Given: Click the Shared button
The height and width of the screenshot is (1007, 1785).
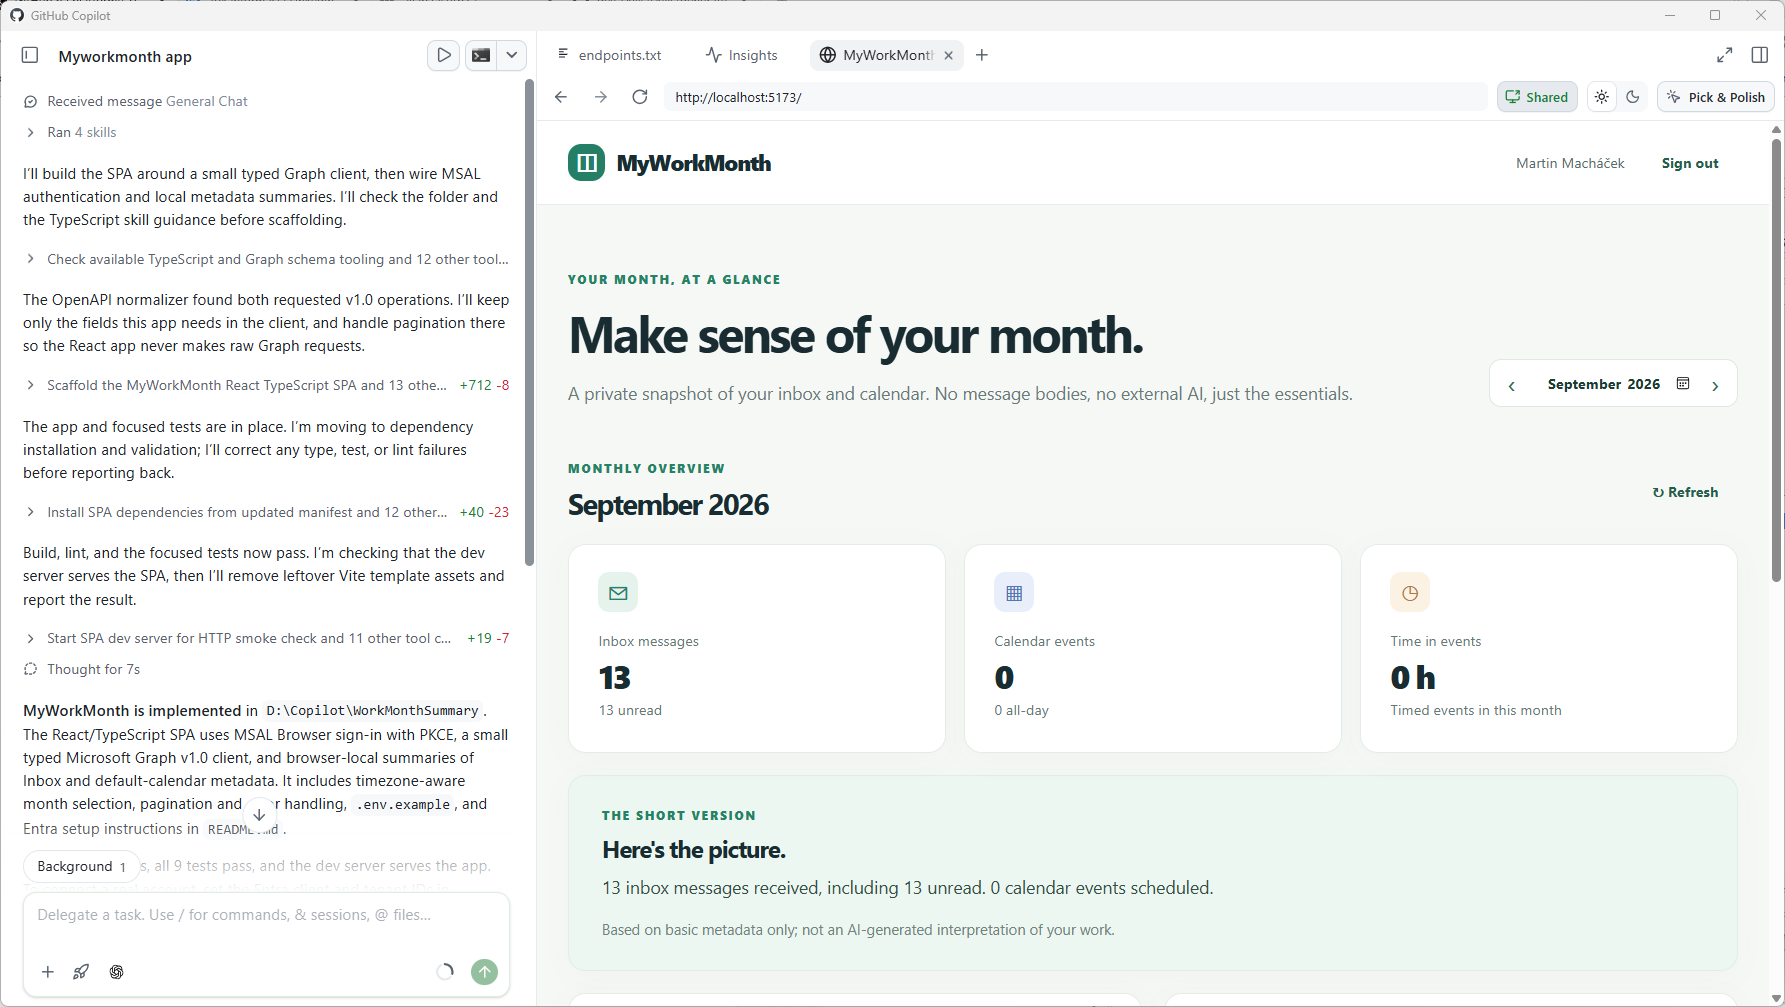Looking at the screenshot, I should click(1537, 97).
